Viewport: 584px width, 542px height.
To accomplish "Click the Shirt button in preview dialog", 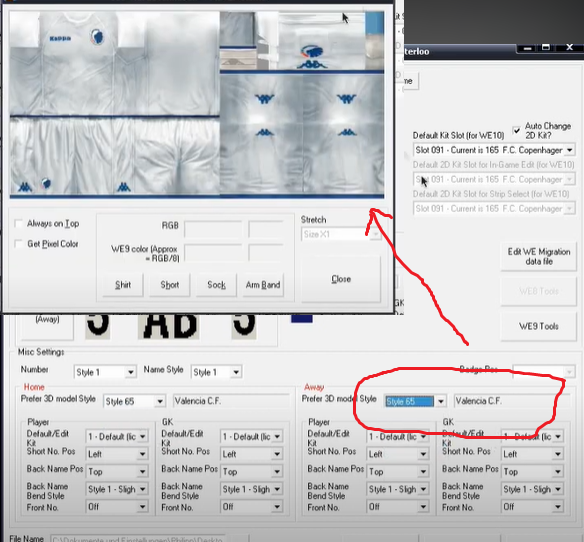I will tap(123, 285).
